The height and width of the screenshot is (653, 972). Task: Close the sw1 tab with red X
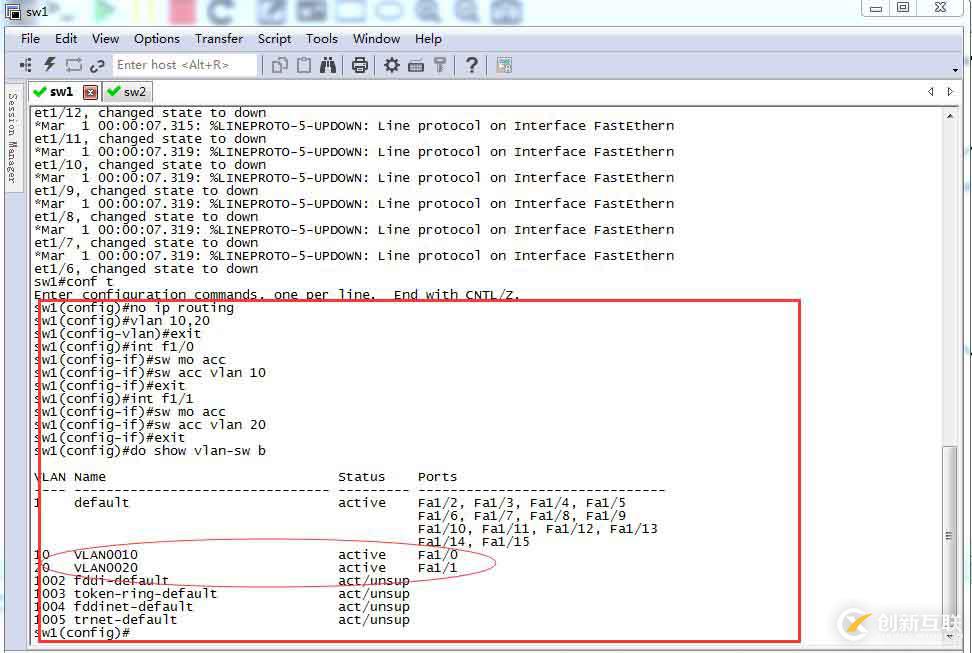(91, 92)
